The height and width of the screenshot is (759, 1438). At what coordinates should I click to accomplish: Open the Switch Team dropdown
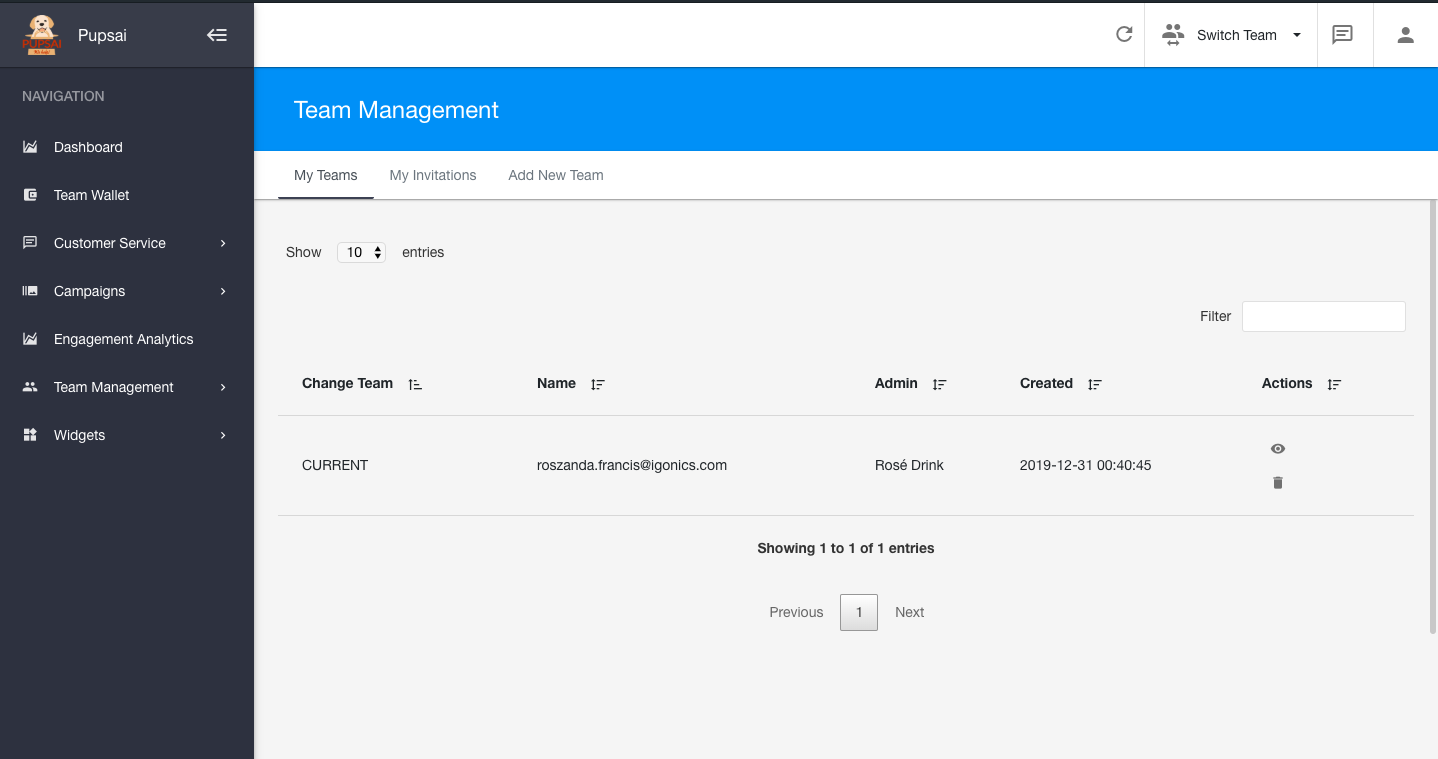click(x=1232, y=35)
